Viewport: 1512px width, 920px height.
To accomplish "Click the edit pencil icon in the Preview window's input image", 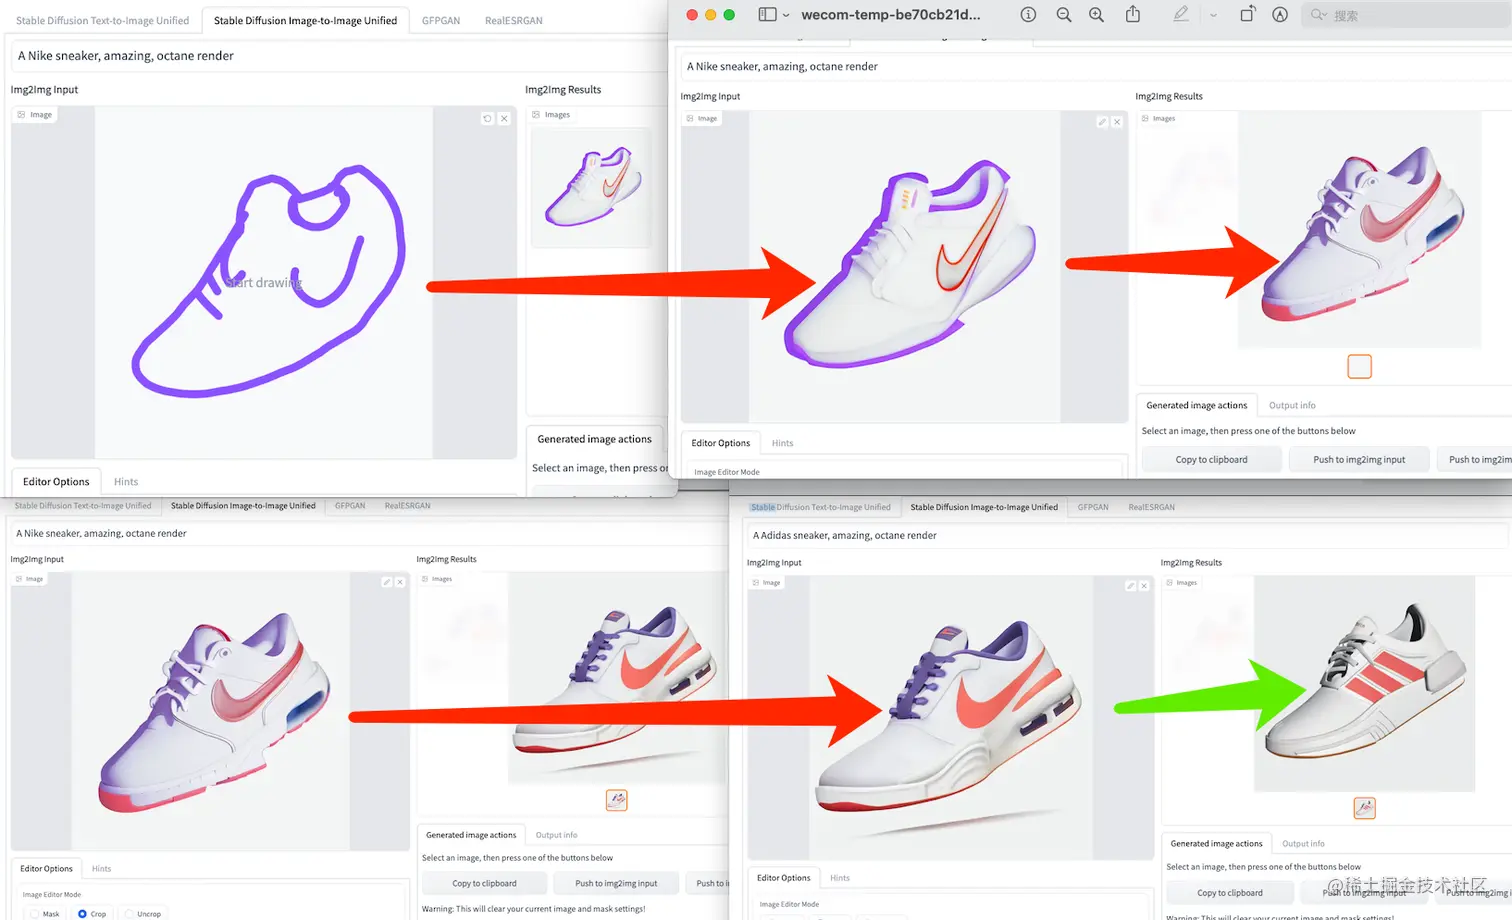I will tap(1102, 122).
